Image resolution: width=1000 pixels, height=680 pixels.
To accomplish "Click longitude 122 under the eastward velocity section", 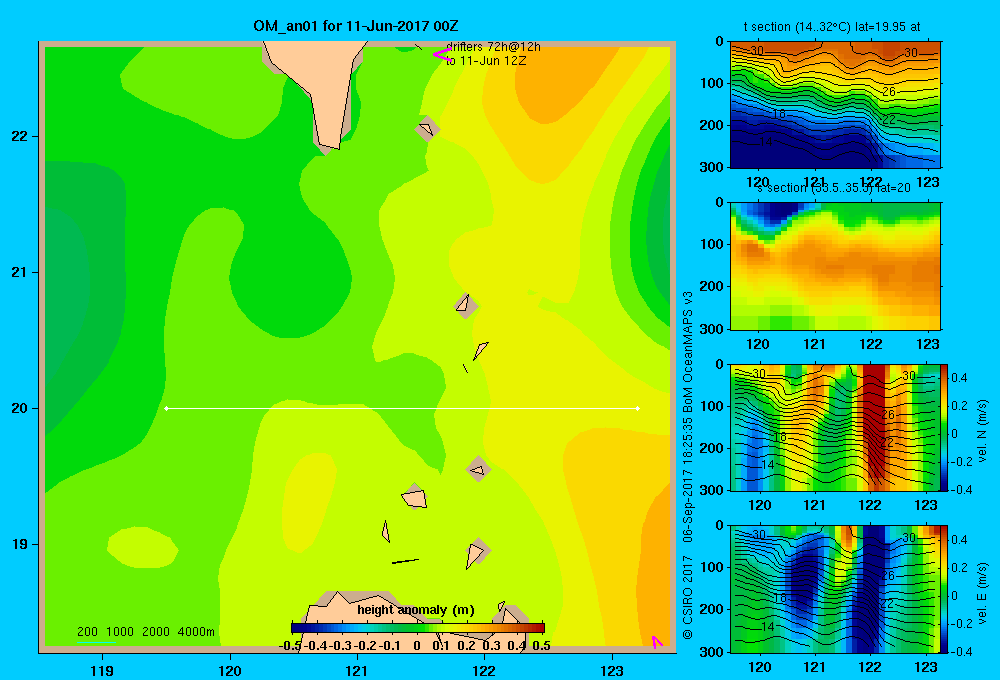I will tap(870, 667).
